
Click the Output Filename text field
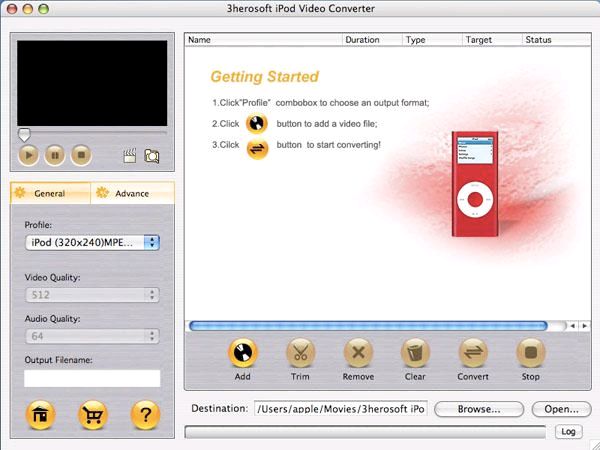[92, 378]
